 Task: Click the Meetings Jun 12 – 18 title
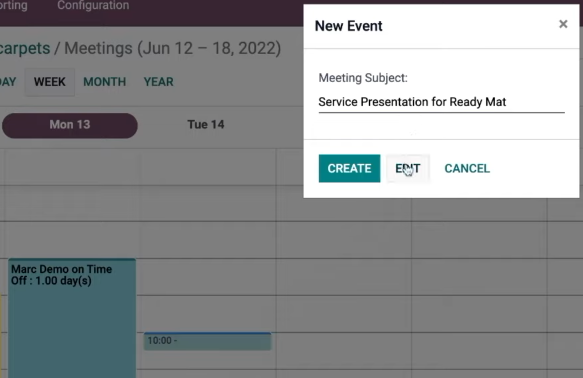(x=173, y=48)
